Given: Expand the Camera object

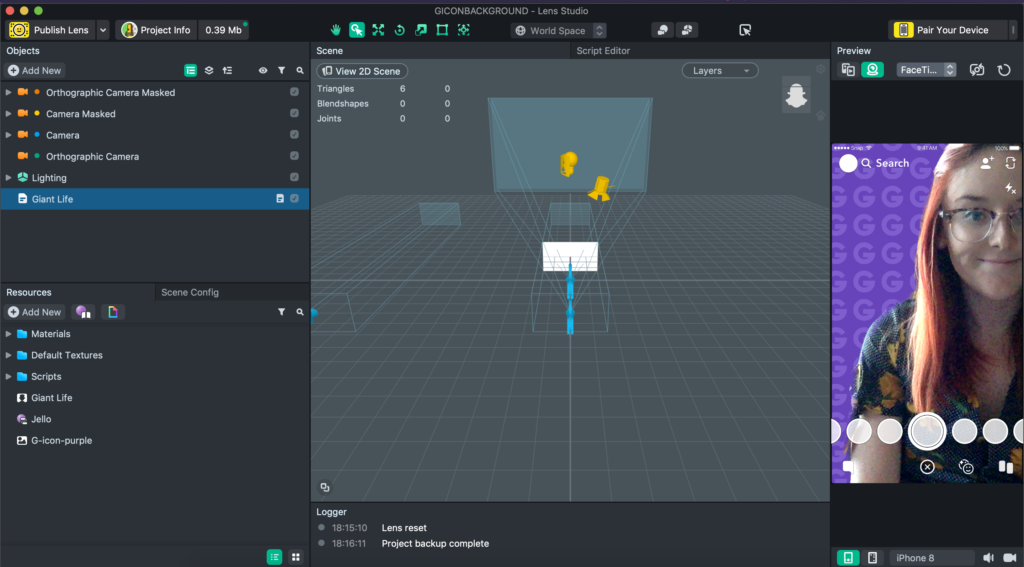Looking at the screenshot, I should point(8,135).
